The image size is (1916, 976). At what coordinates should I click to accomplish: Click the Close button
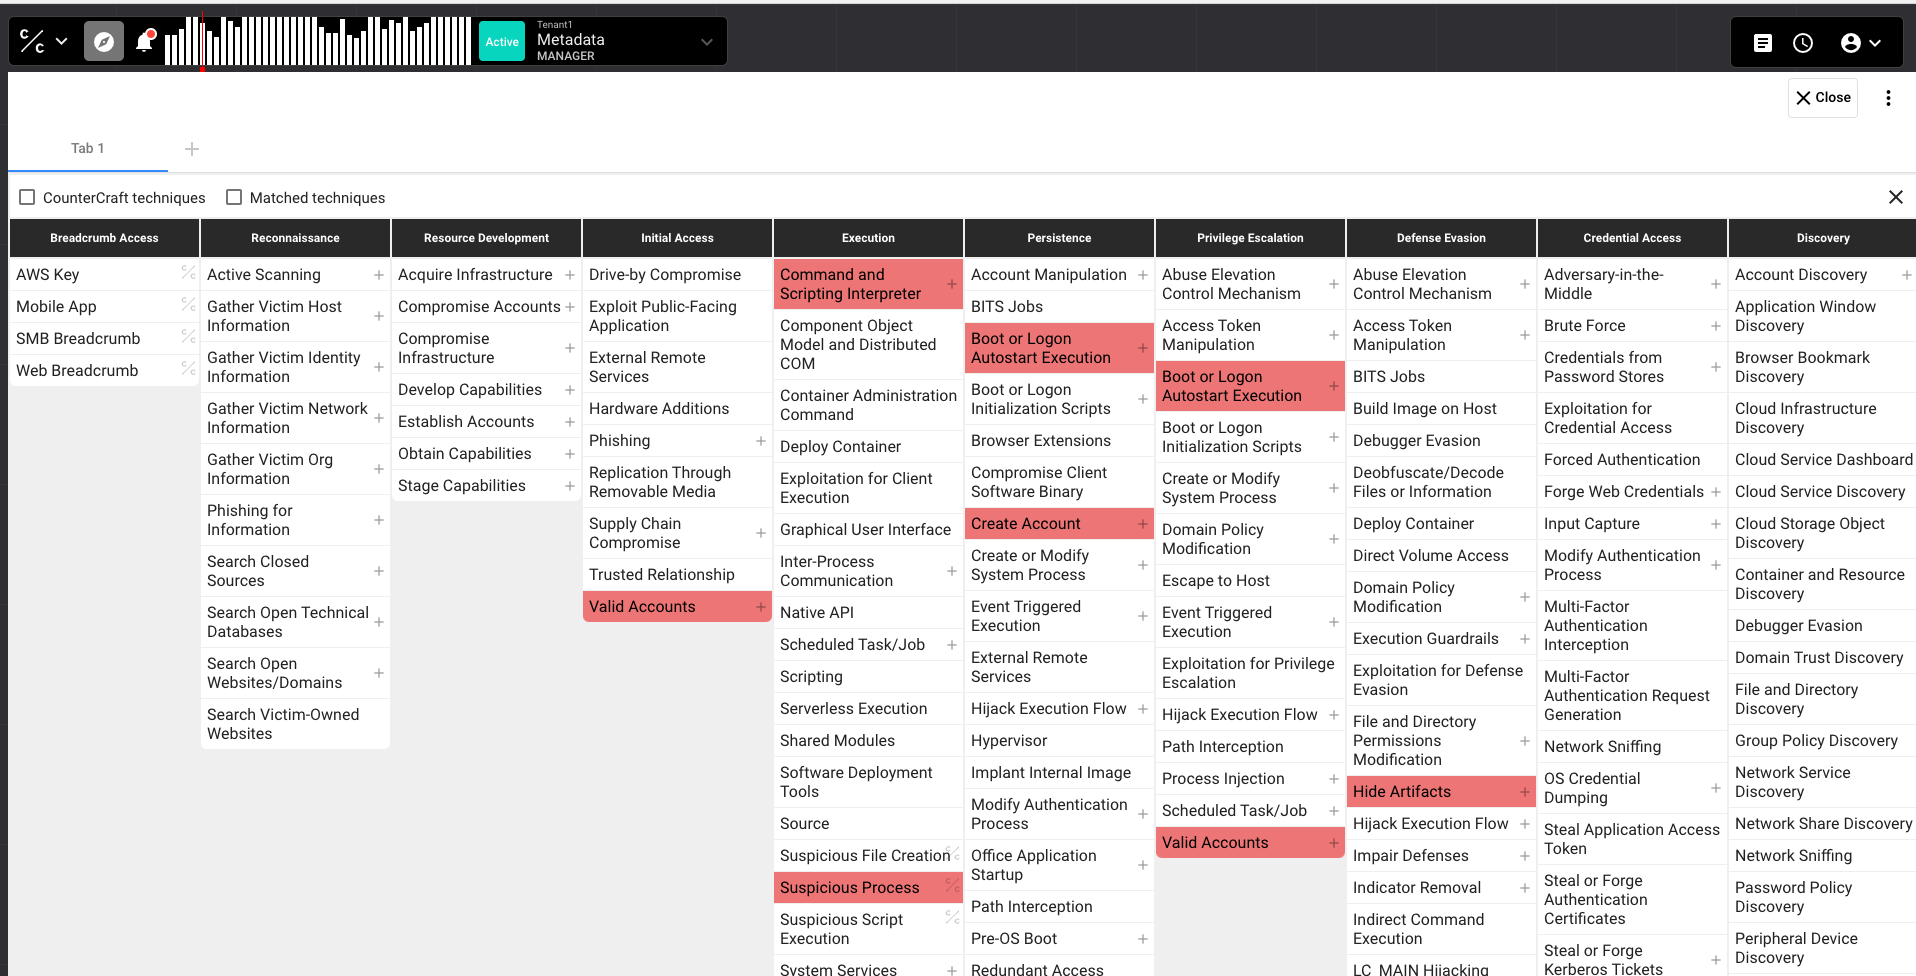1823,98
